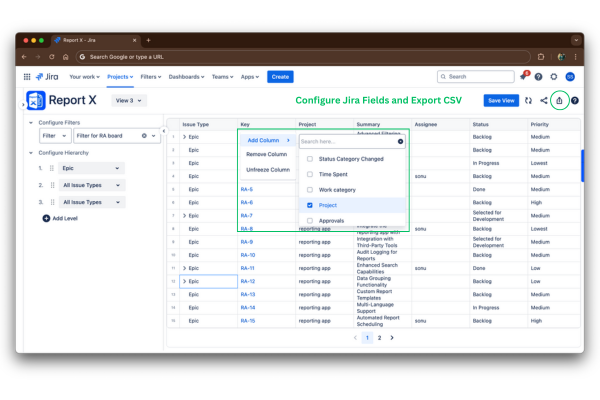Click the drag handle of hierarchy level 2
600x400 pixels.
(x=52, y=185)
